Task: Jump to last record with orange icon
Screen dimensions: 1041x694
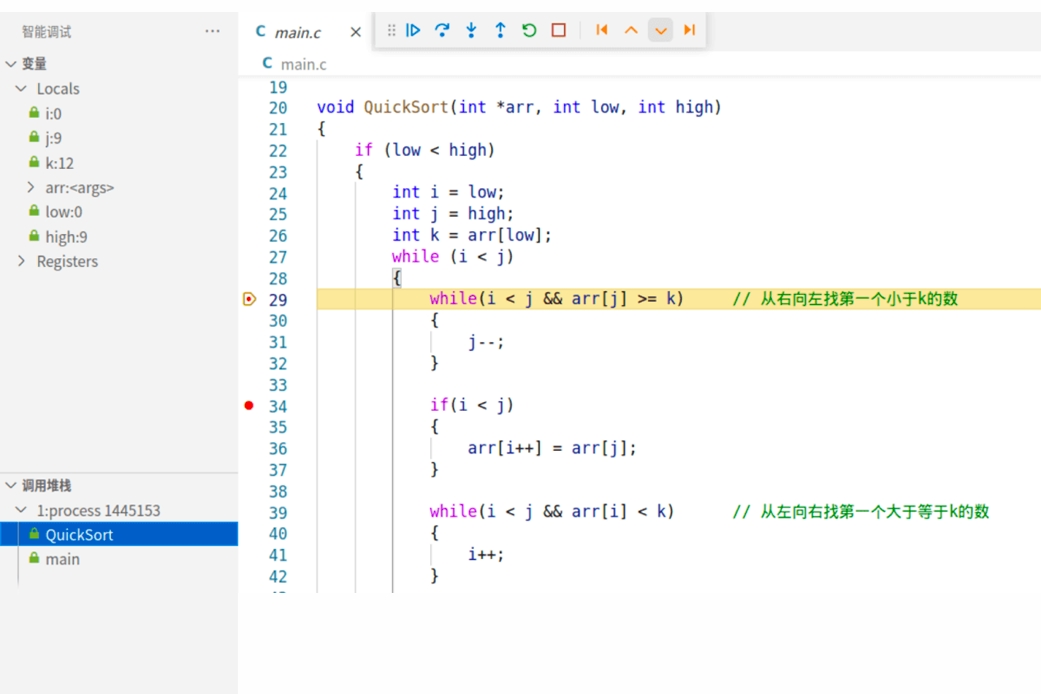Action: [x=690, y=30]
